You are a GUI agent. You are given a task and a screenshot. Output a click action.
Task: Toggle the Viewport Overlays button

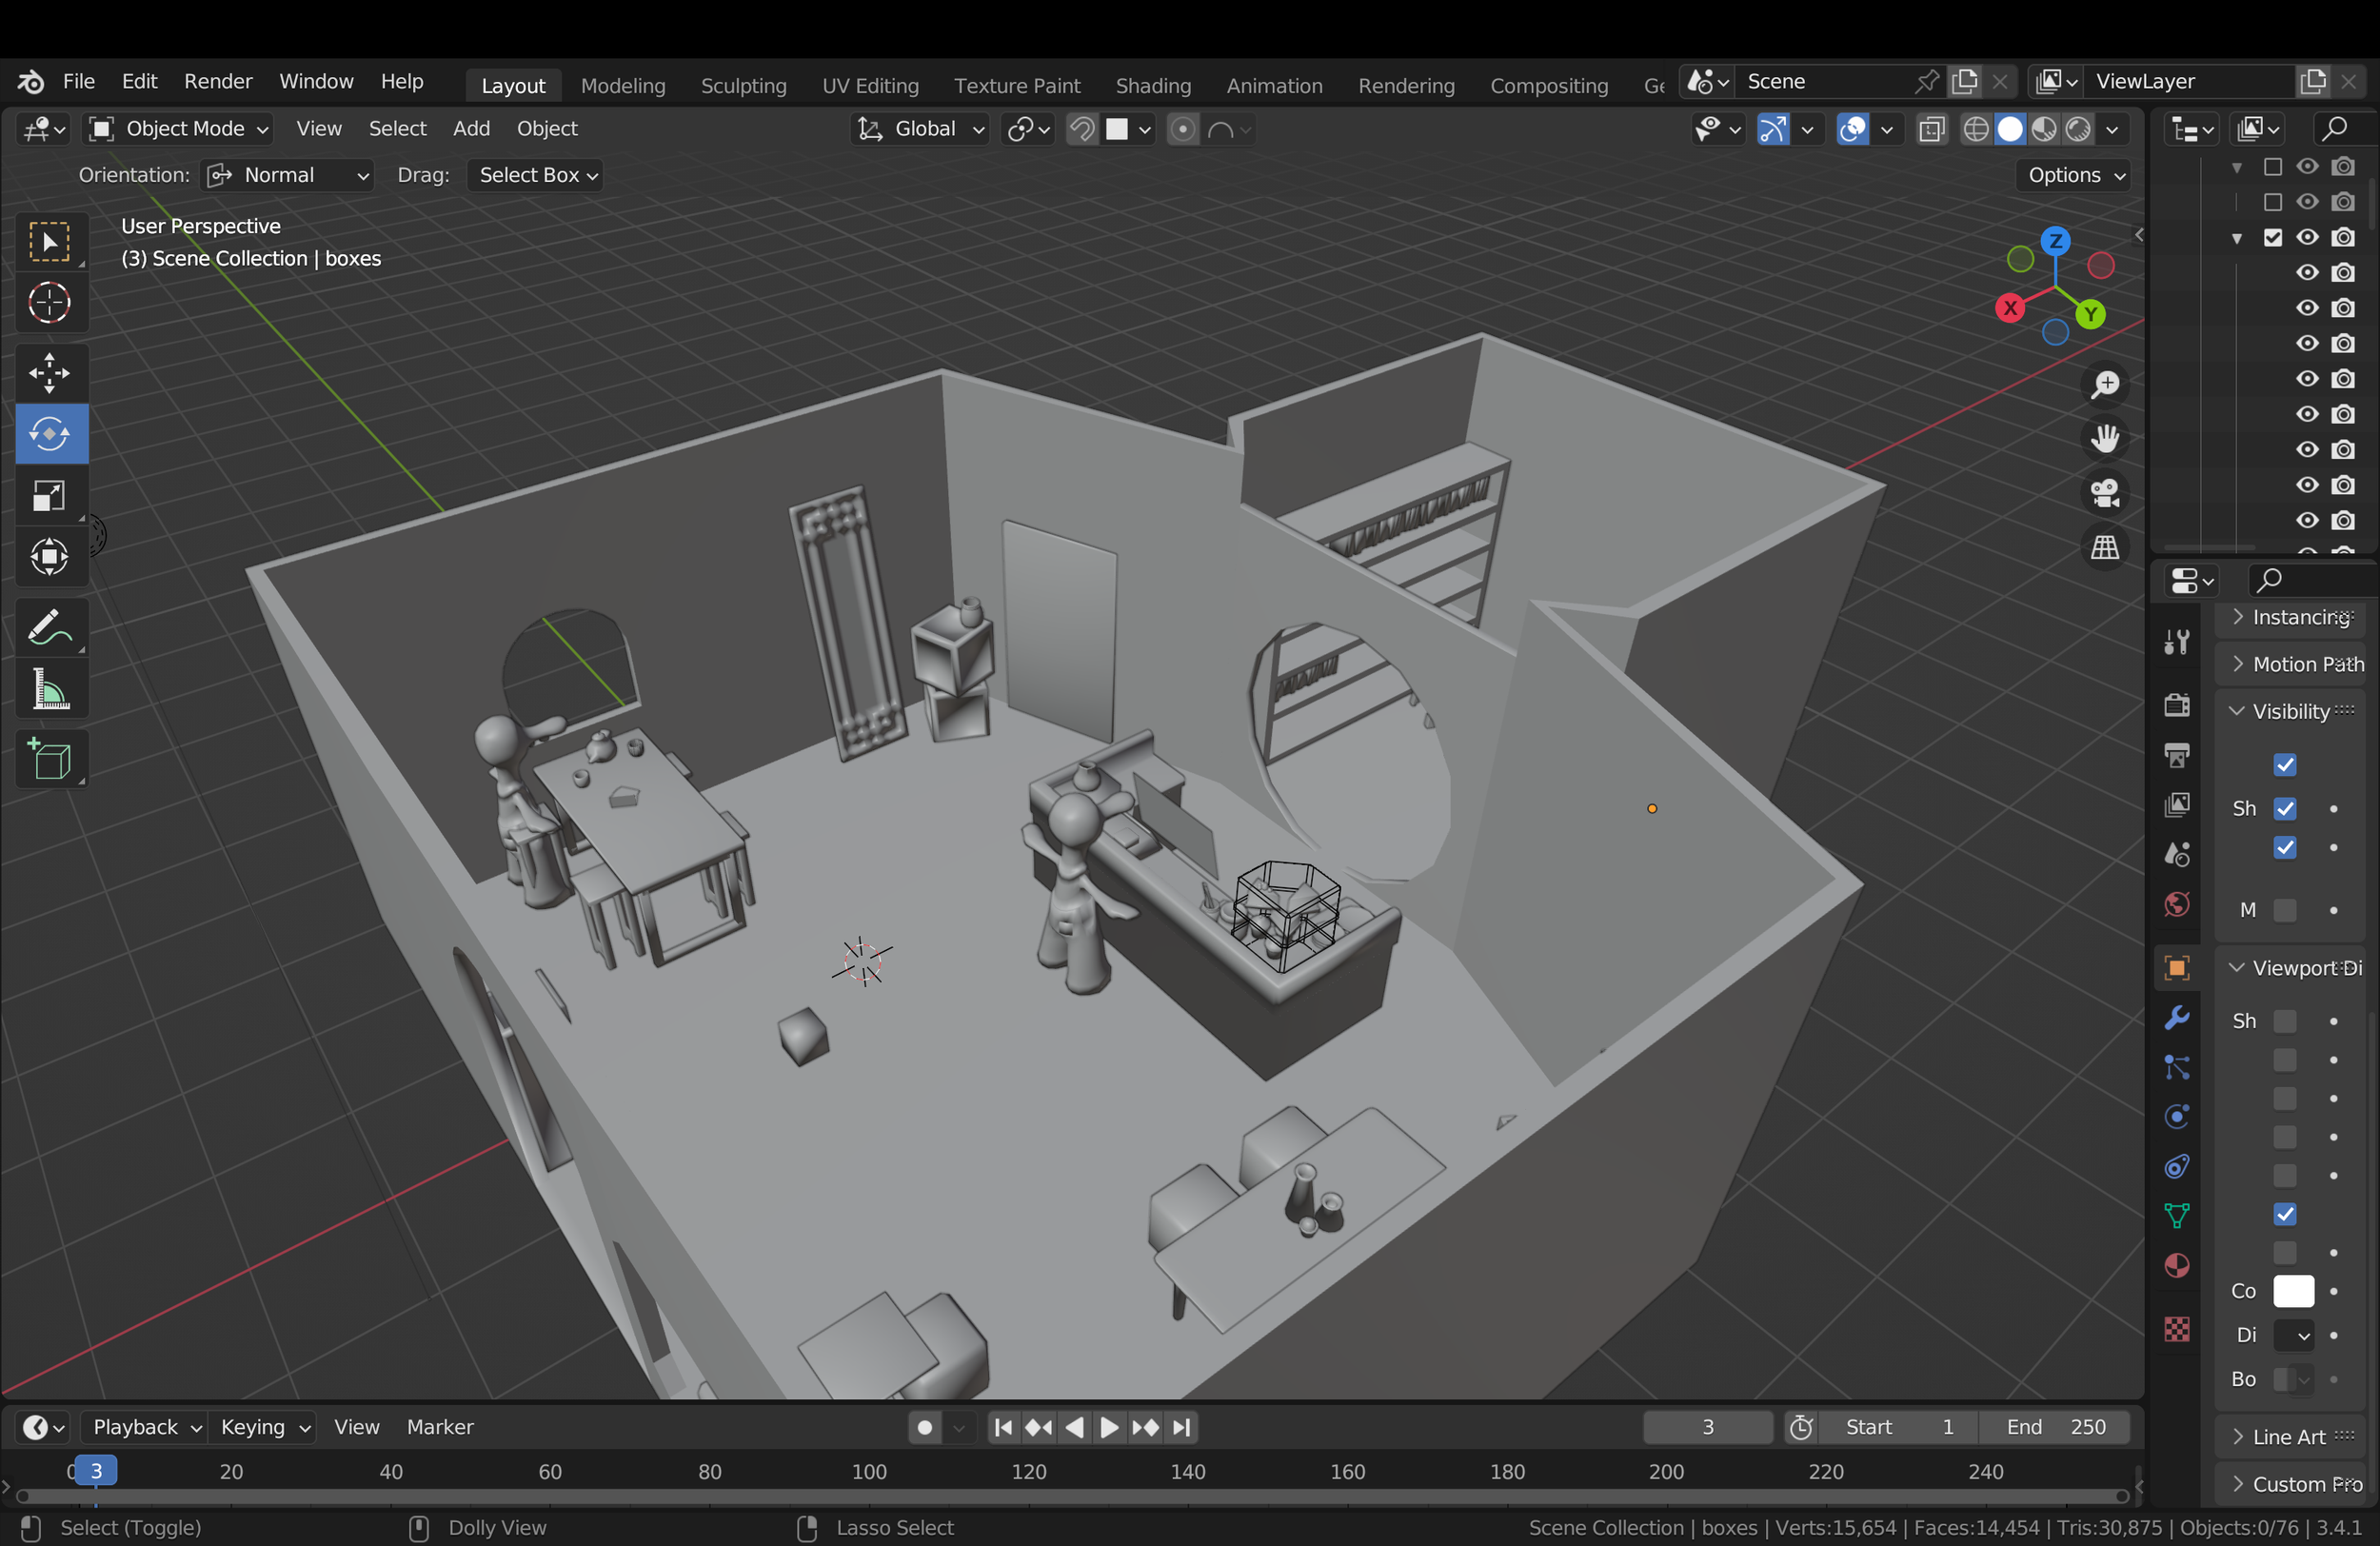tap(1853, 129)
